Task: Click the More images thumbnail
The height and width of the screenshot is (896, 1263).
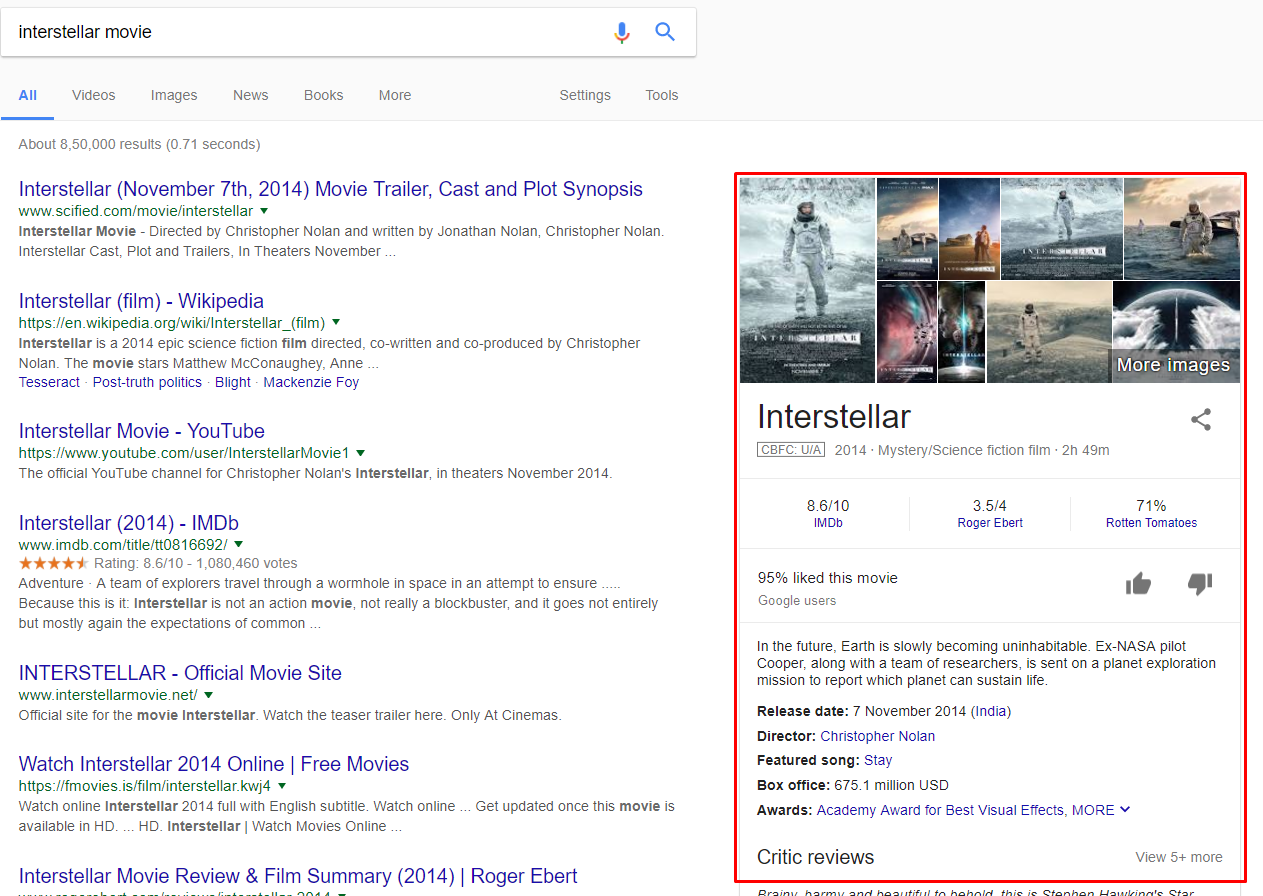Action: 1176,332
